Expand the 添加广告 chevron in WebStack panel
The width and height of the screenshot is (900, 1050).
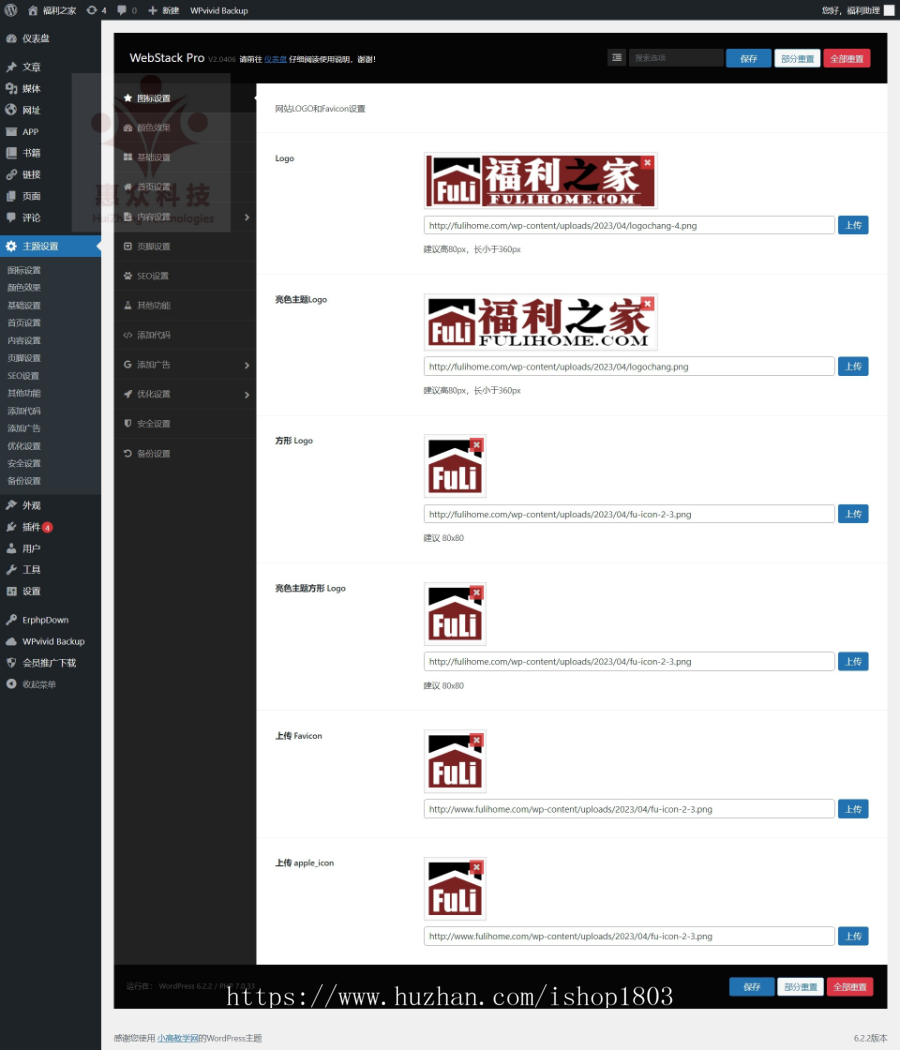[246, 365]
